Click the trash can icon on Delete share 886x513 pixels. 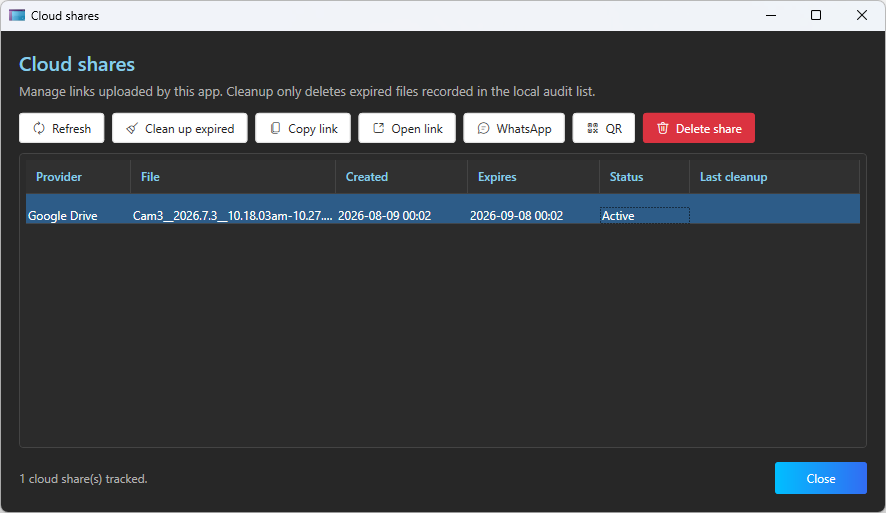[663, 128]
